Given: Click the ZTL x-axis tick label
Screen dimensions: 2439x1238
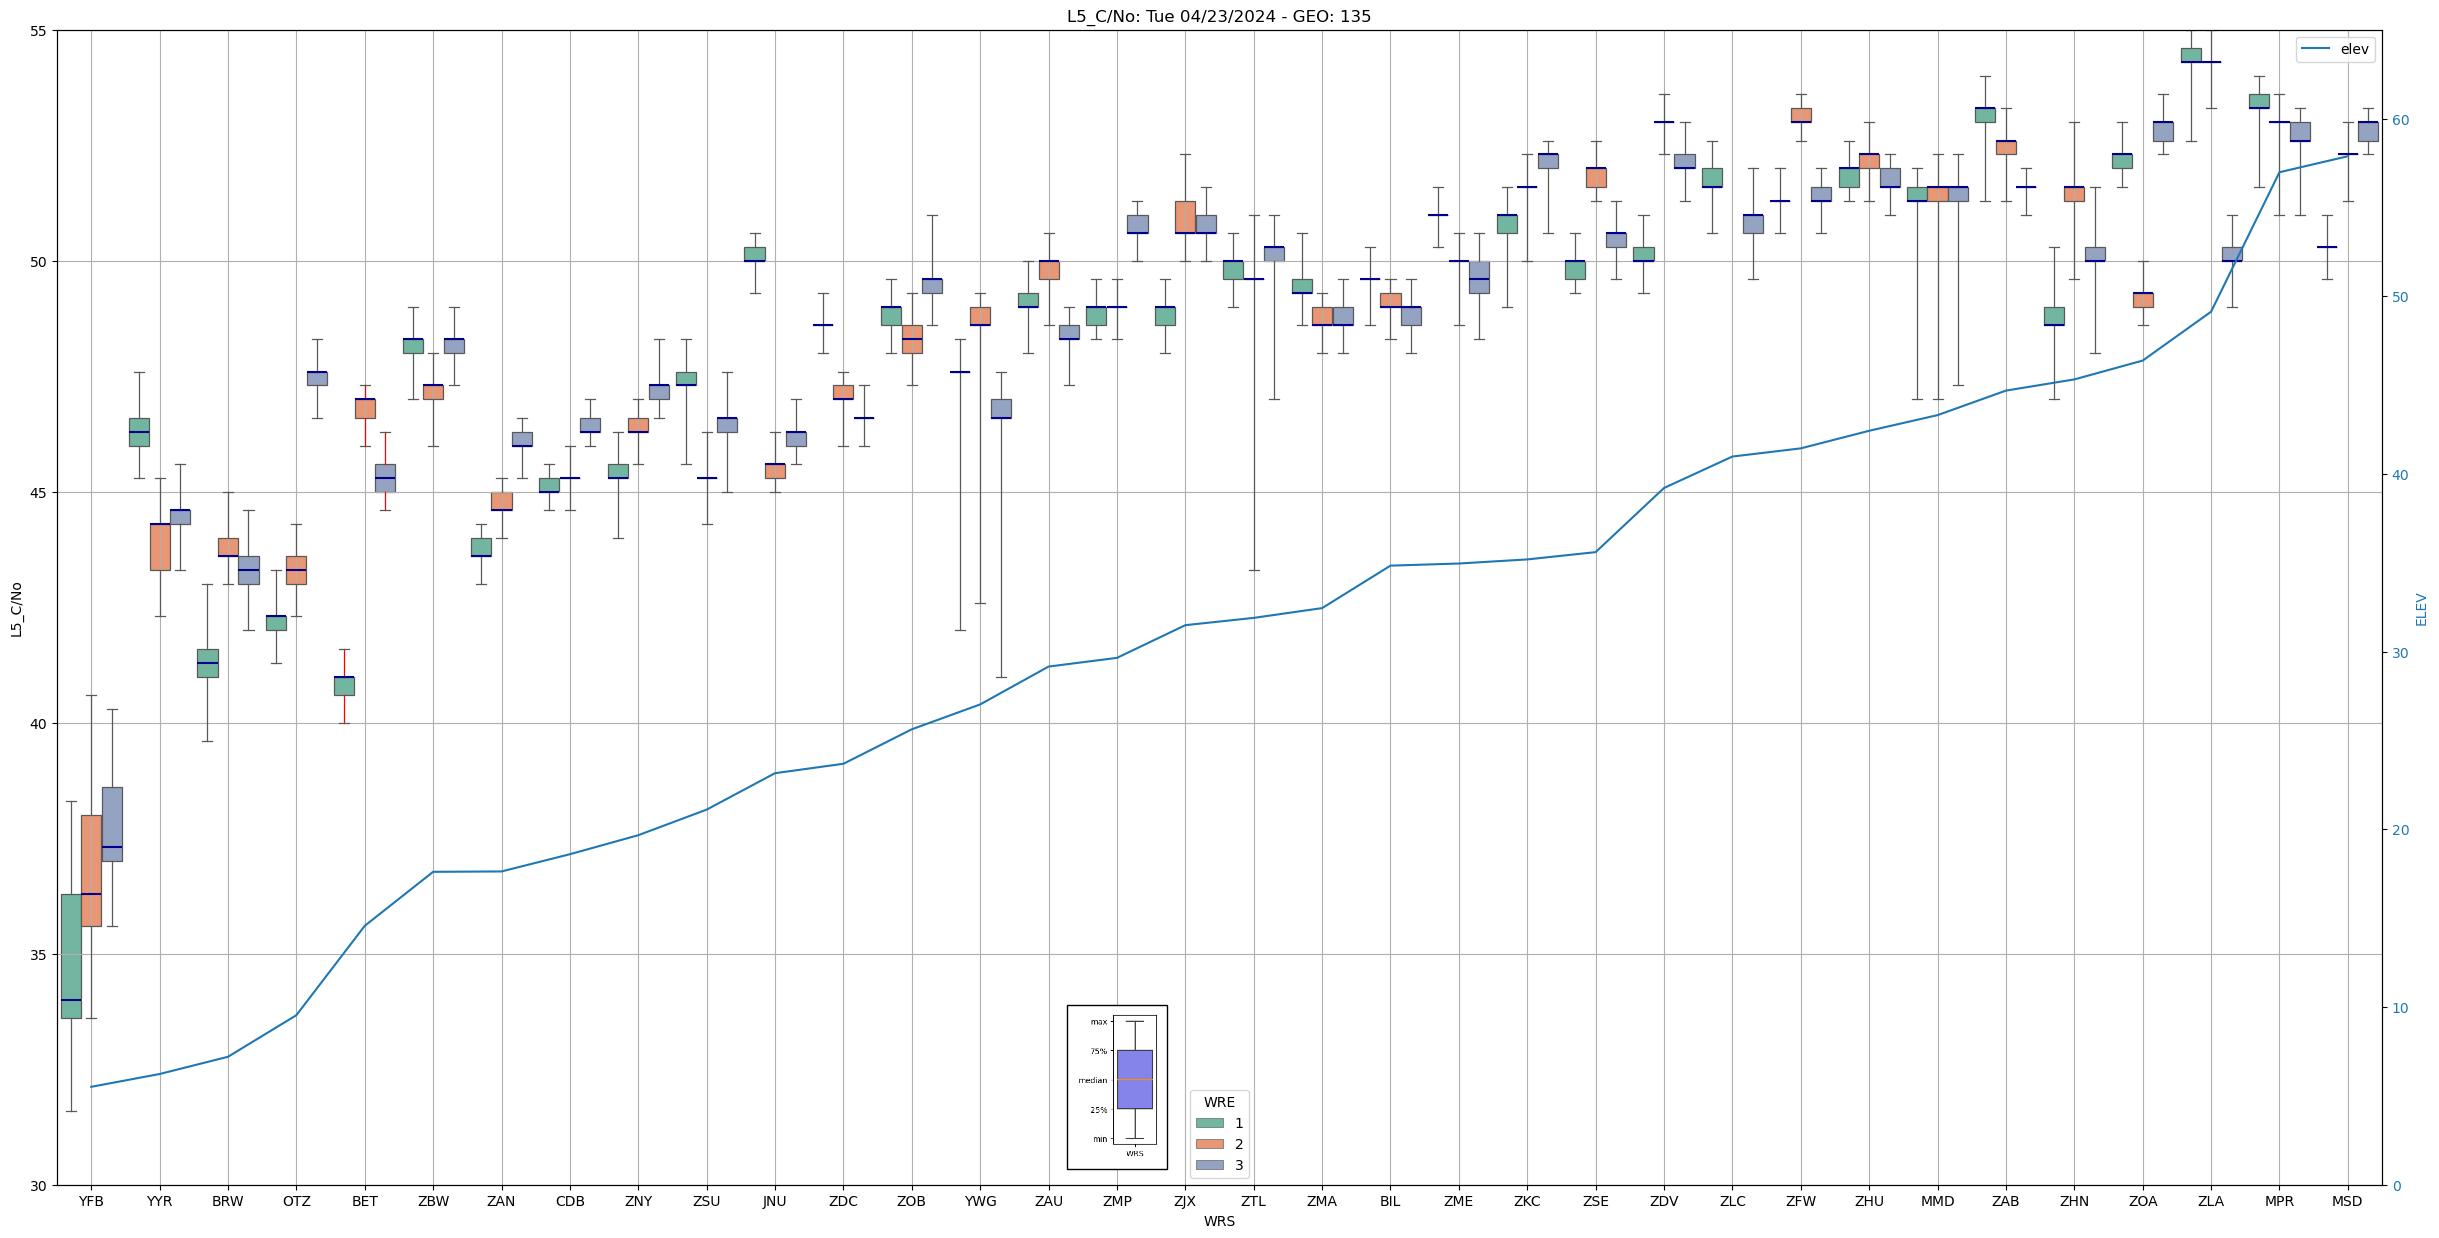Looking at the screenshot, I should [1253, 1202].
